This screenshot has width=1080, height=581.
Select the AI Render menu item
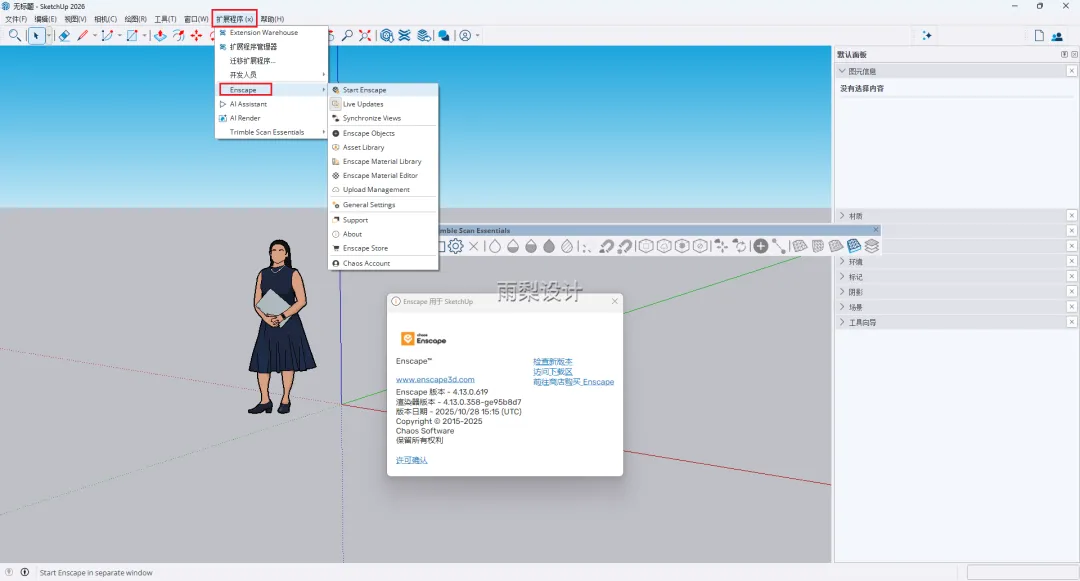[x=271, y=118]
